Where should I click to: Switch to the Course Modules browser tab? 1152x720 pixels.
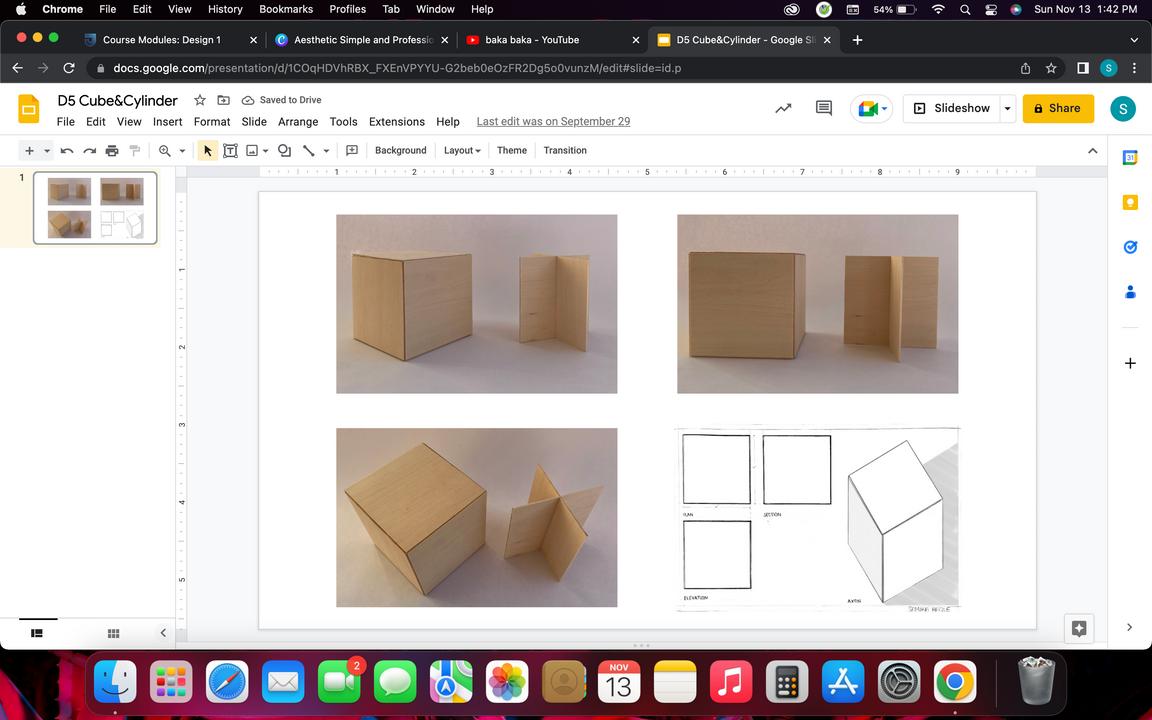[161, 40]
